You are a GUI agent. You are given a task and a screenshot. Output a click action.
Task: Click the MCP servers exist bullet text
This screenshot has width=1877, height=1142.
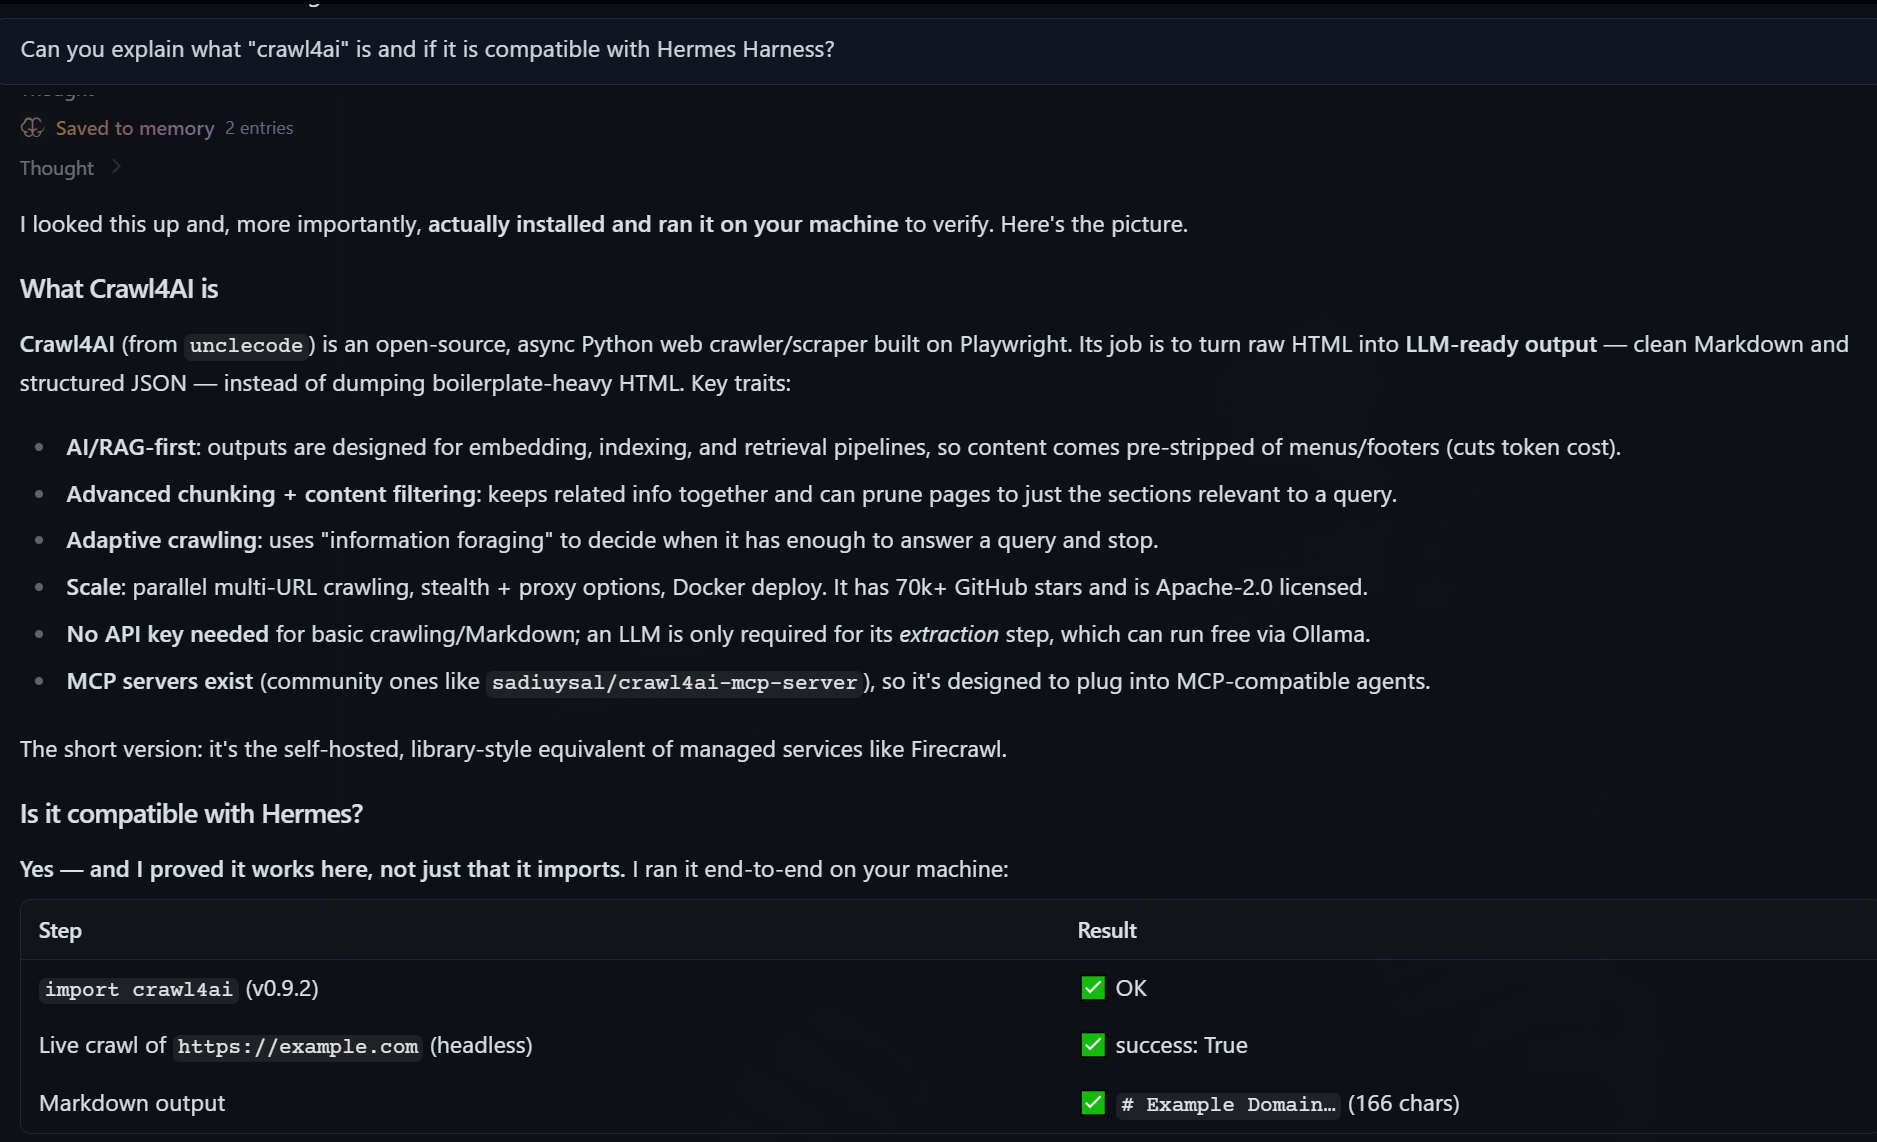(x=160, y=681)
